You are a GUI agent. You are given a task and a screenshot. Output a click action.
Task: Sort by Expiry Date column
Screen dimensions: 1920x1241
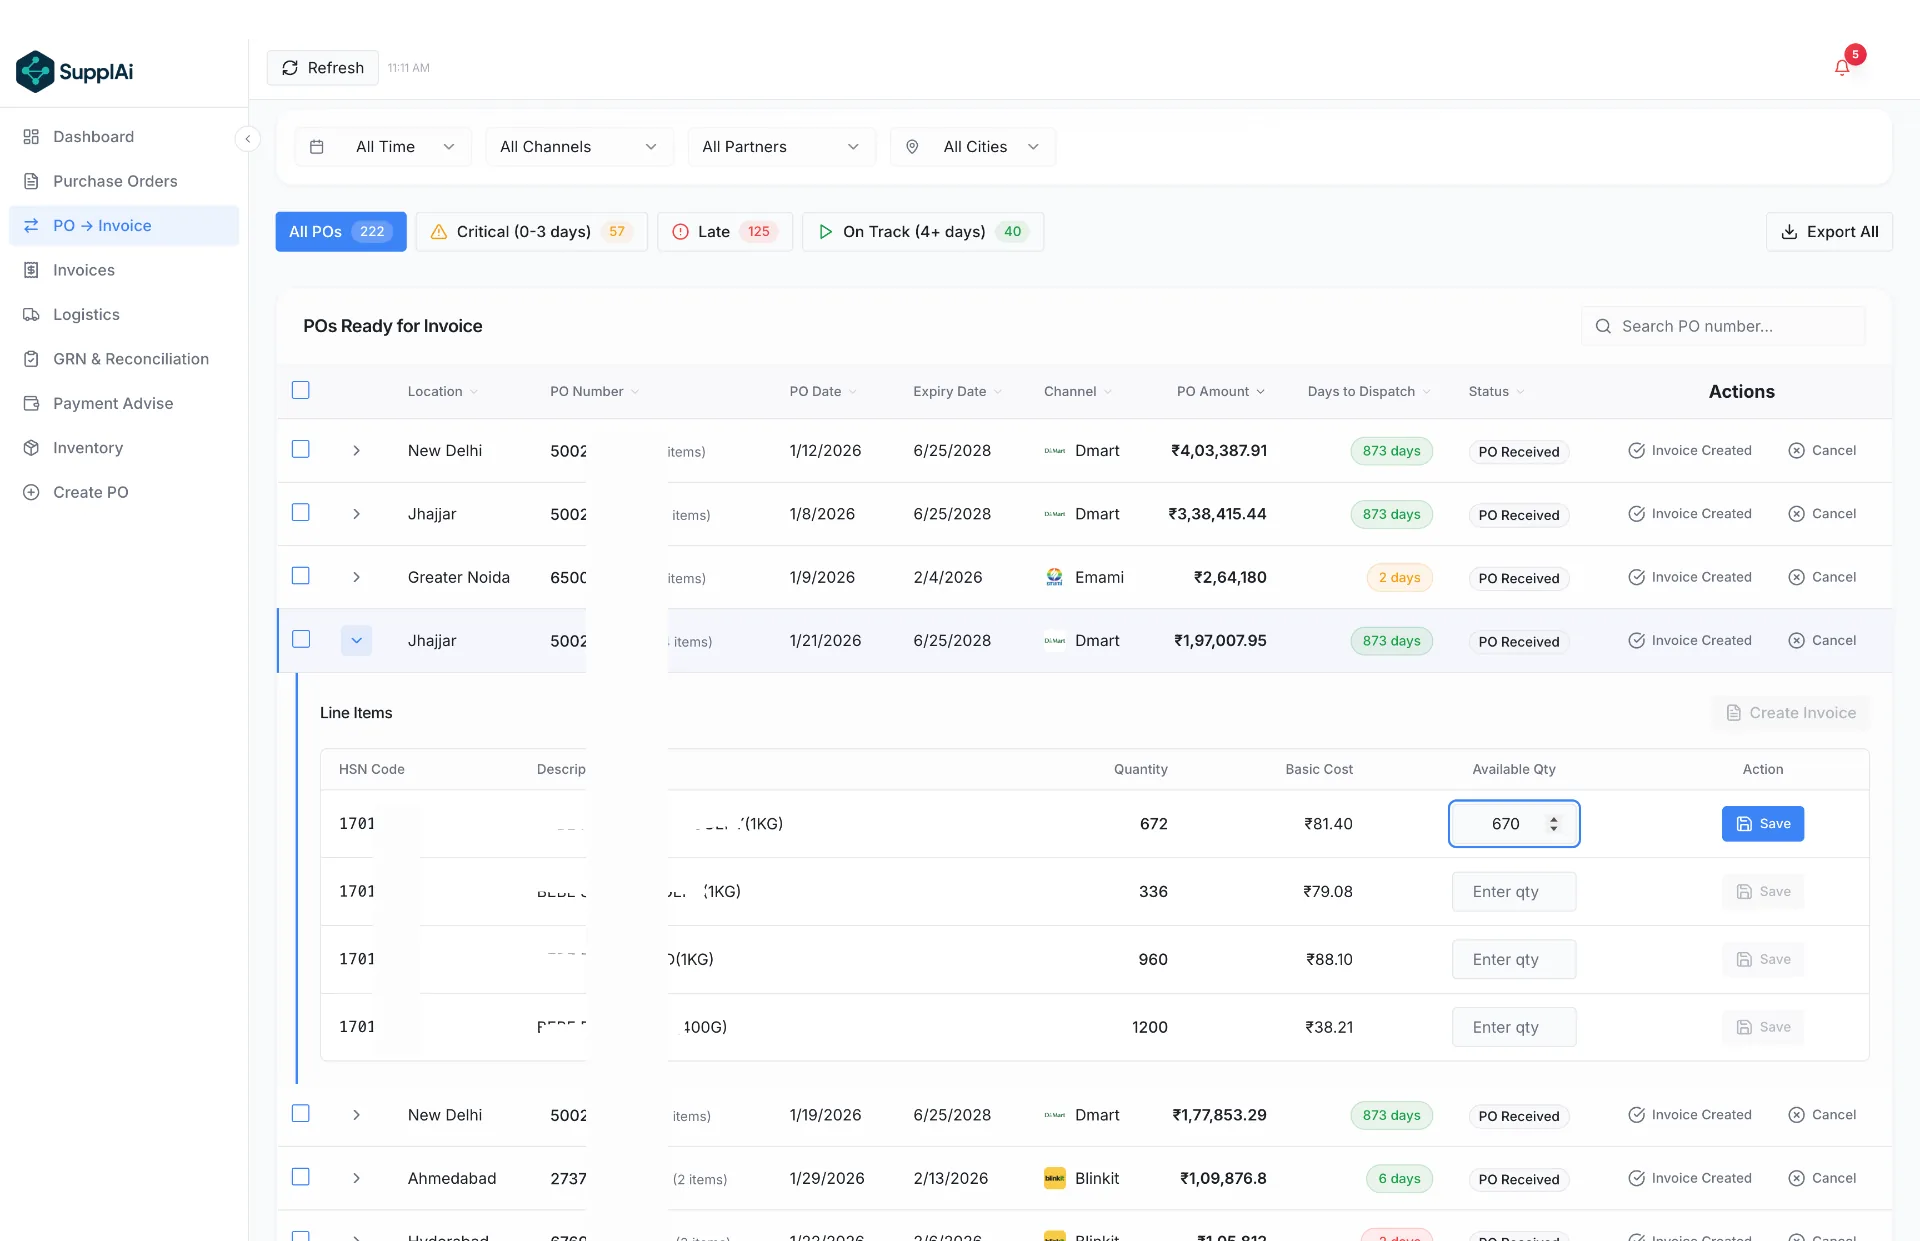click(958, 392)
